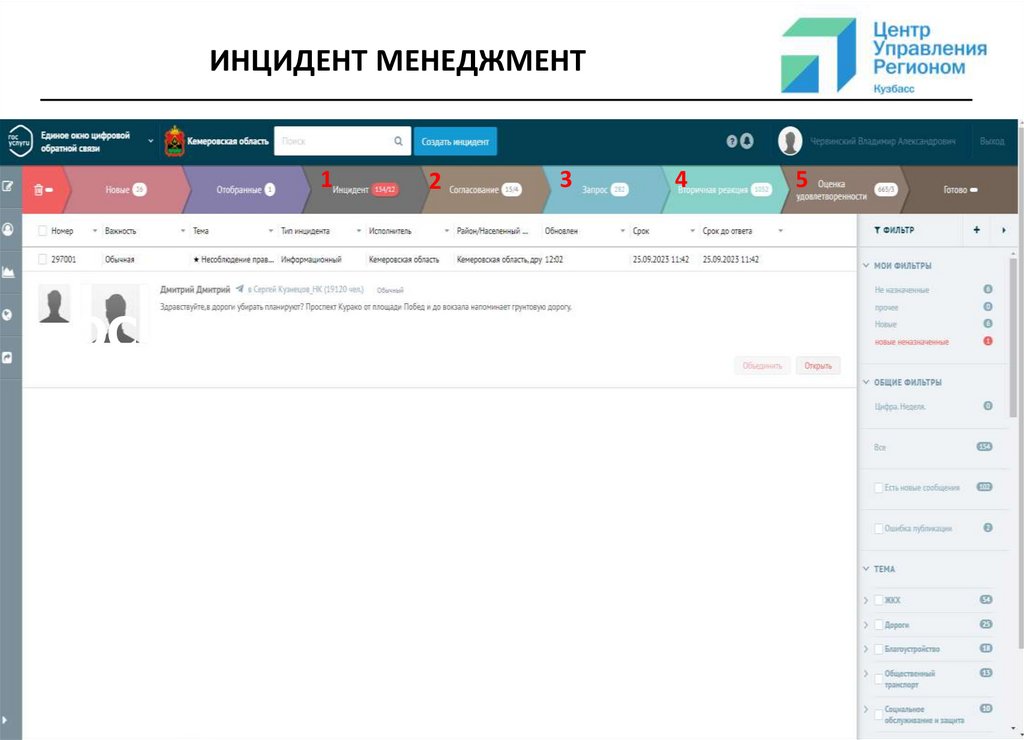This screenshot has height=740, width=1024.
Task: Expand the left sidebar with bottom arrow
Action: (x=5, y=719)
